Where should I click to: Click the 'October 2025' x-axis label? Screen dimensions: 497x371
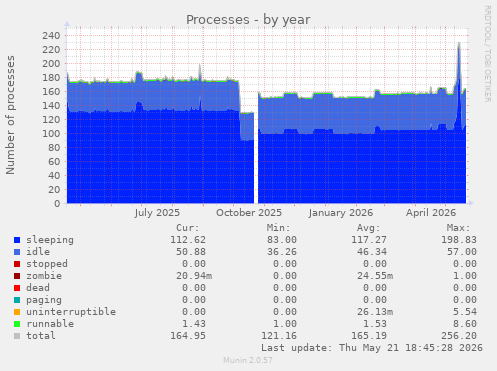click(249, 213)
